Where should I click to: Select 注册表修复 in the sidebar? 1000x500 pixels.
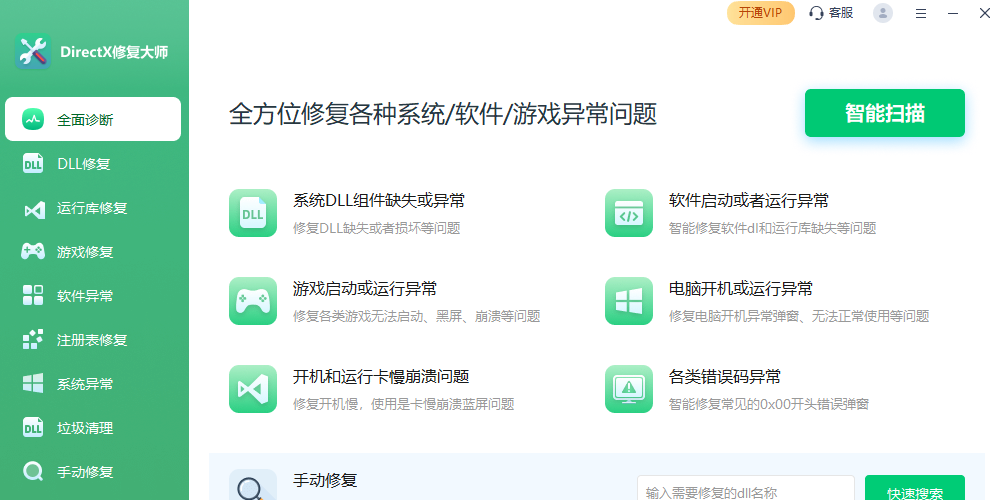[93, 340]
